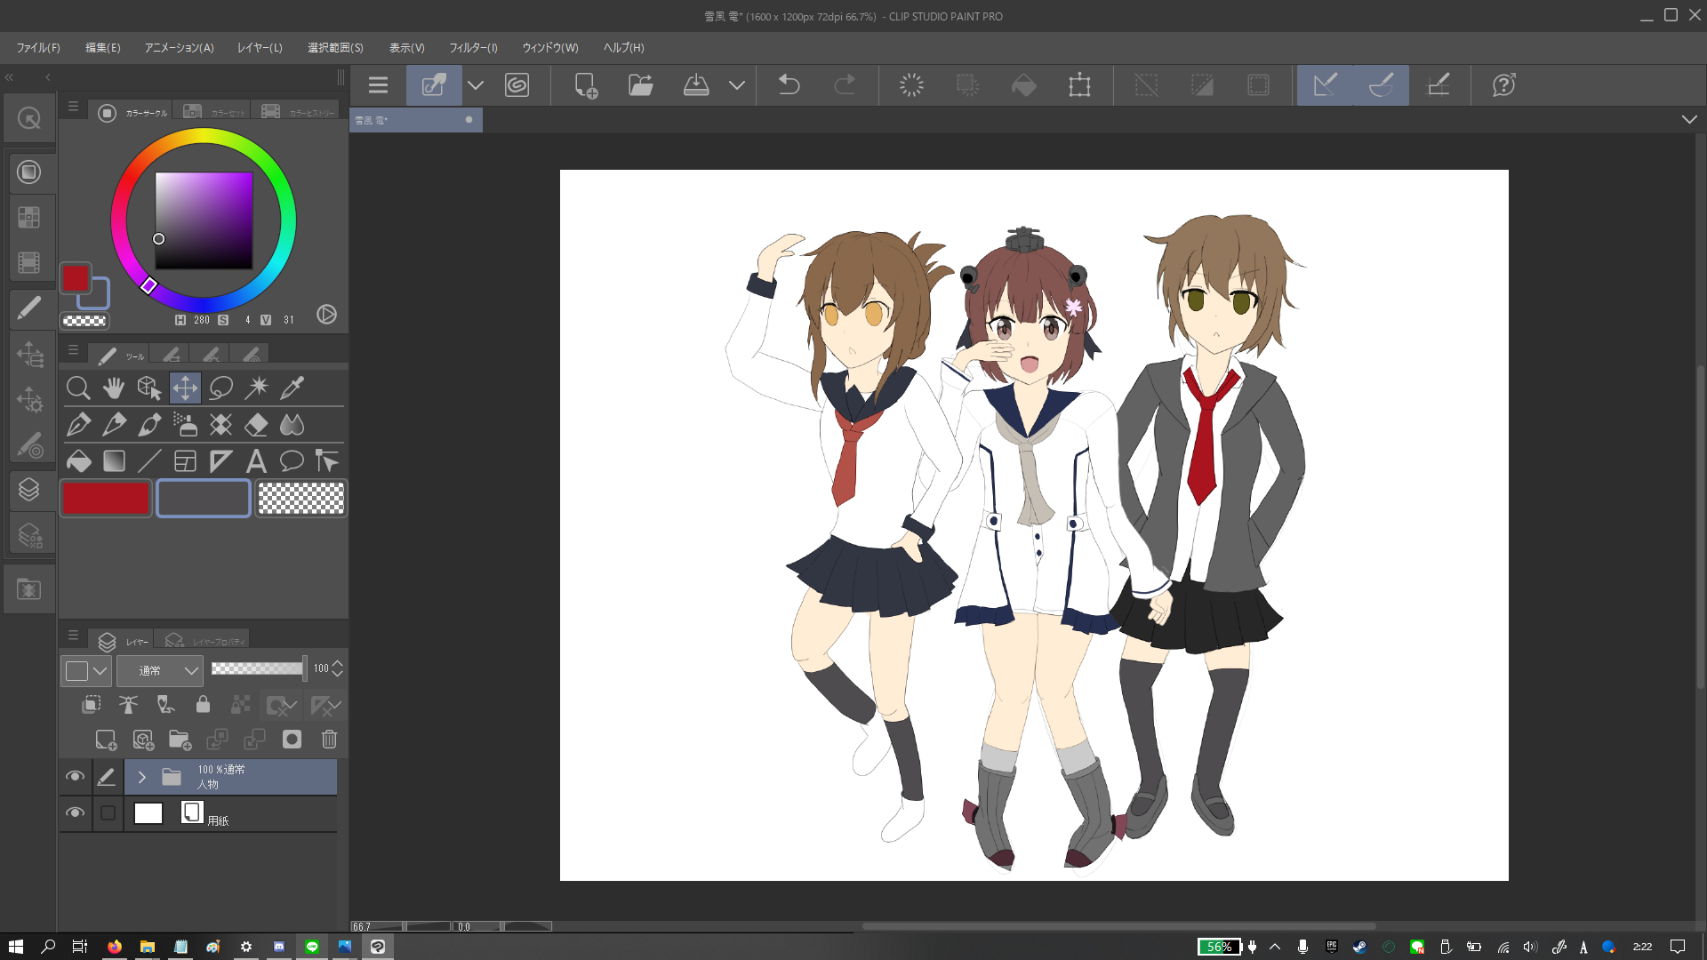Select the Eraser tool
Image resolution: width=1707 pixels, height=960 pixels.
256,425
